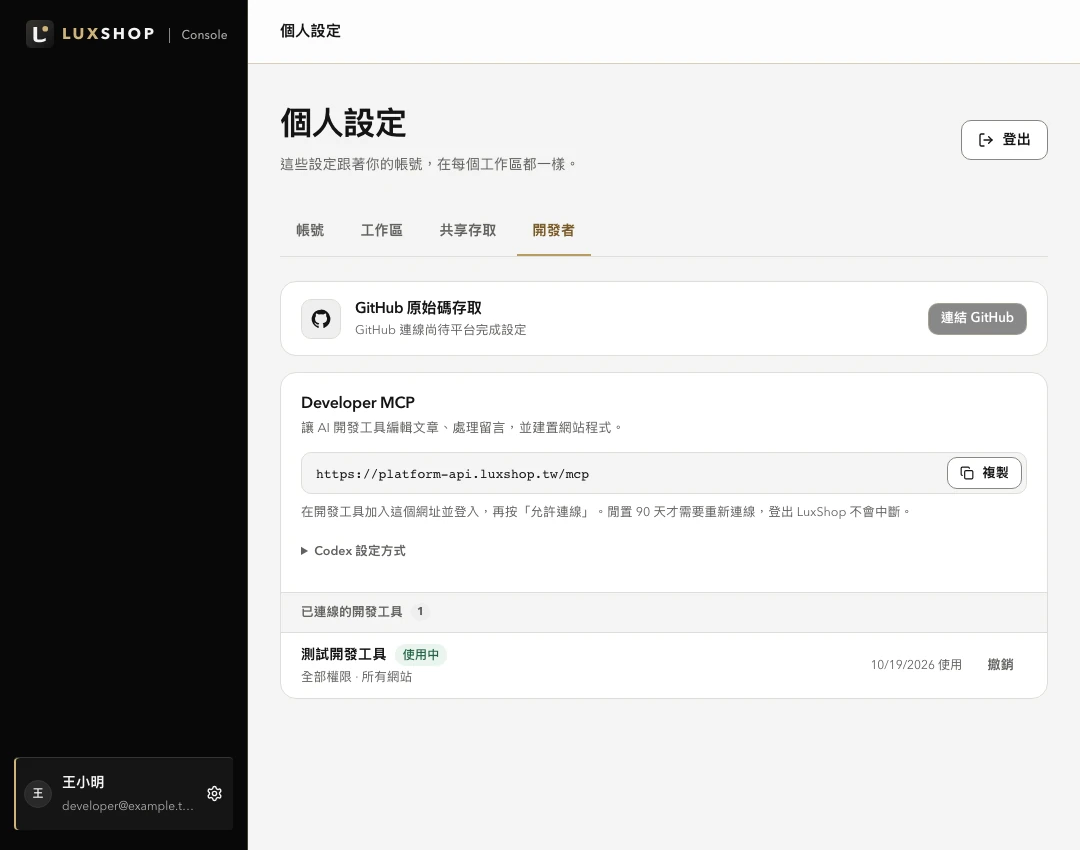Revoke 測試開發工具 via 撤銷

tap(1000, 665)
